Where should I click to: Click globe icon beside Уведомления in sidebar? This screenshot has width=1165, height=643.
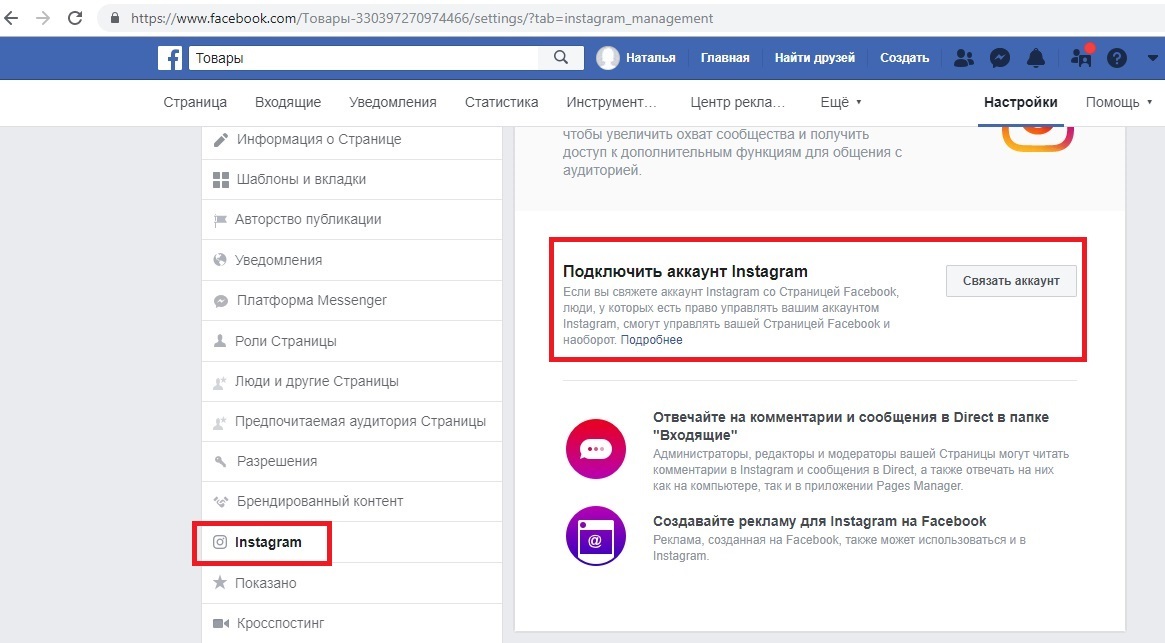[x=220, y=260]
